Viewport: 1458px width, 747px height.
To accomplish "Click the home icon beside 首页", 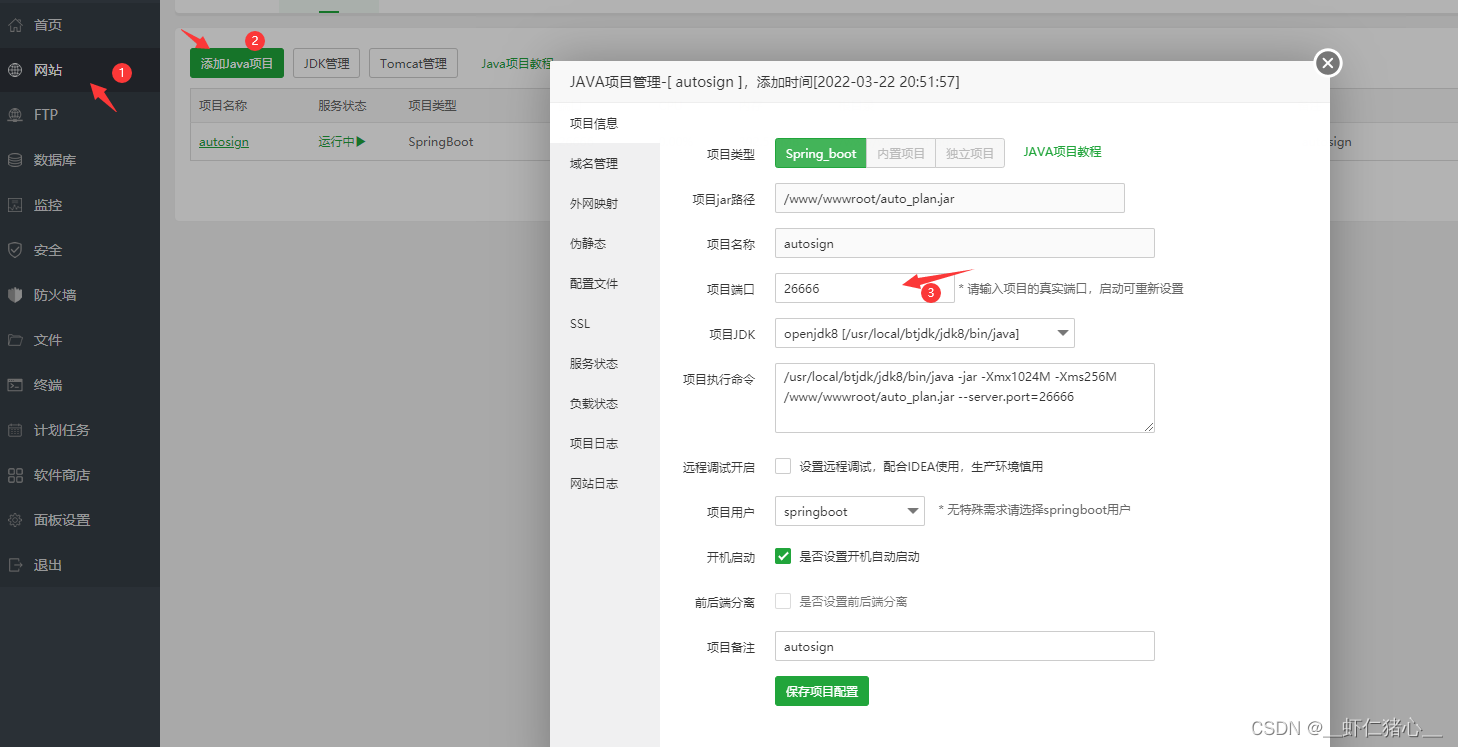I will pos(15,25).
